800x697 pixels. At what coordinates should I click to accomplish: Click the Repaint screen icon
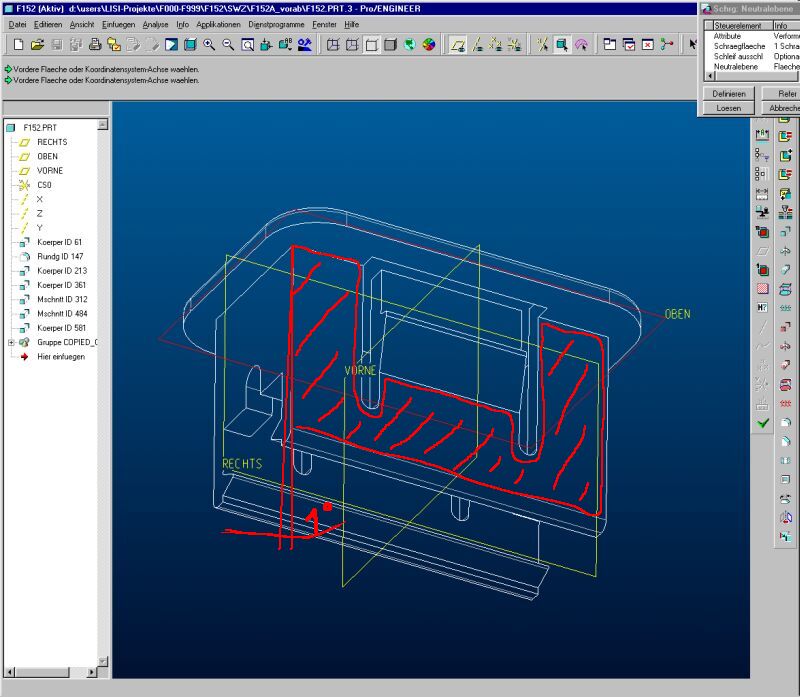click(x=171, y=45)
